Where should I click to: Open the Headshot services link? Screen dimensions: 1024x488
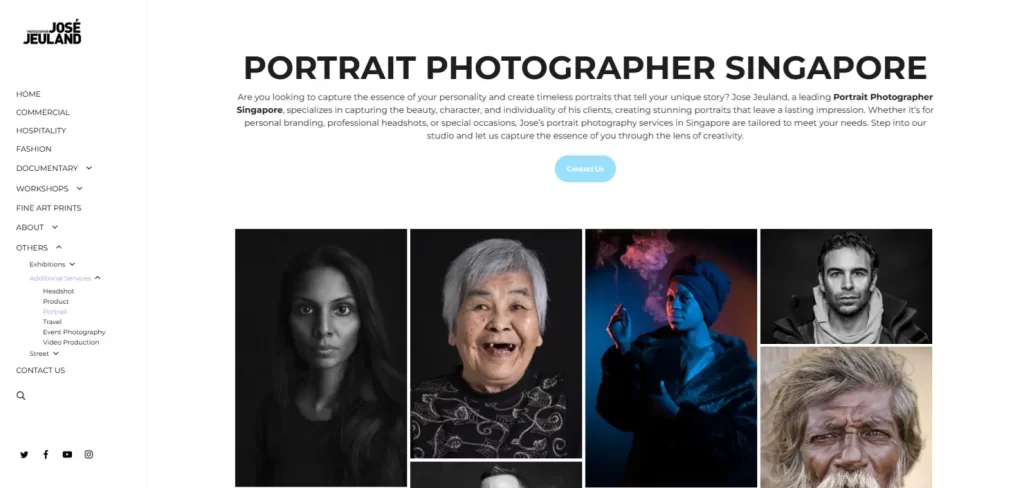click(58, 291)
